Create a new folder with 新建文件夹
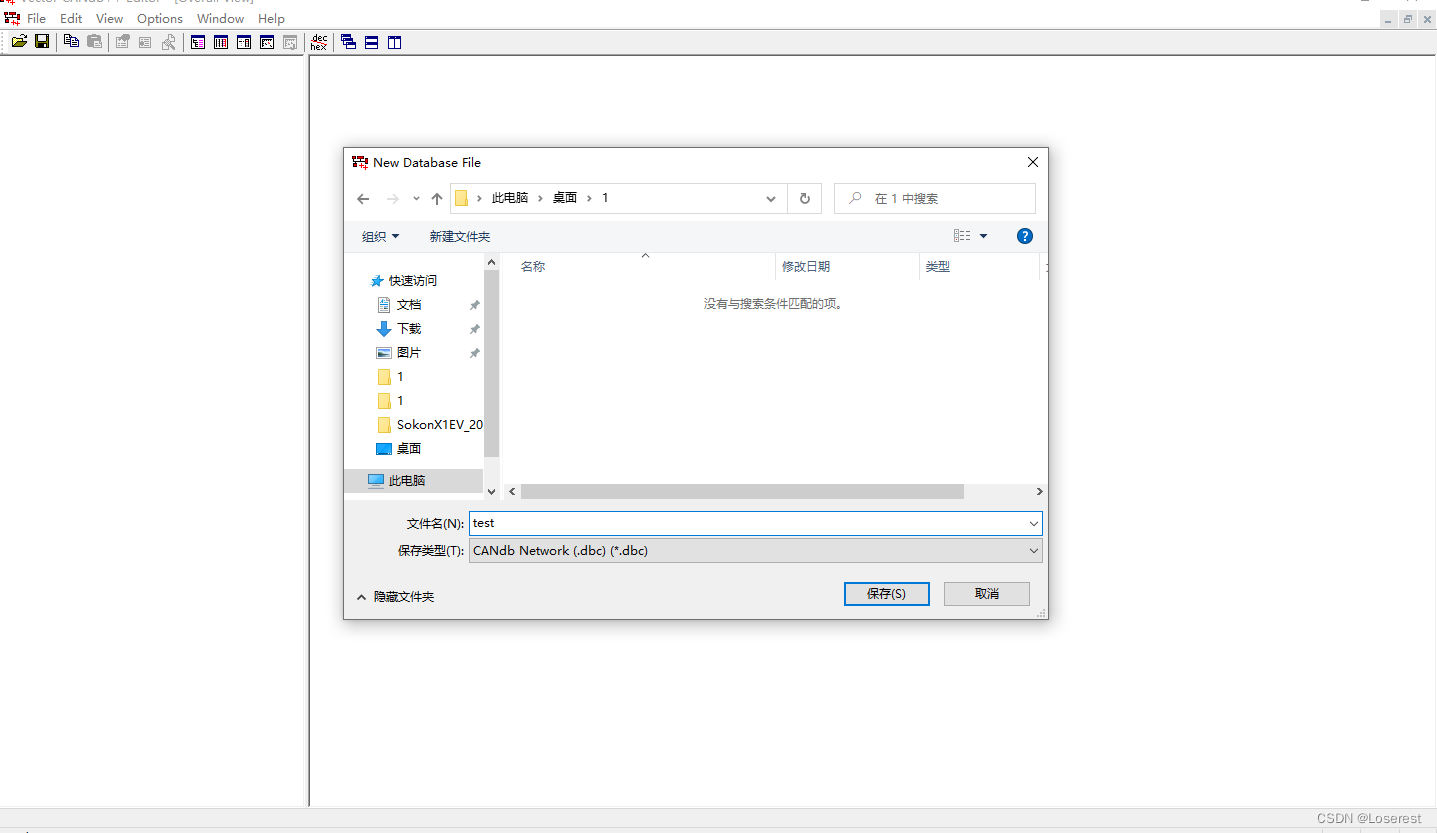 pyautogui.click(x=460, y=236)
